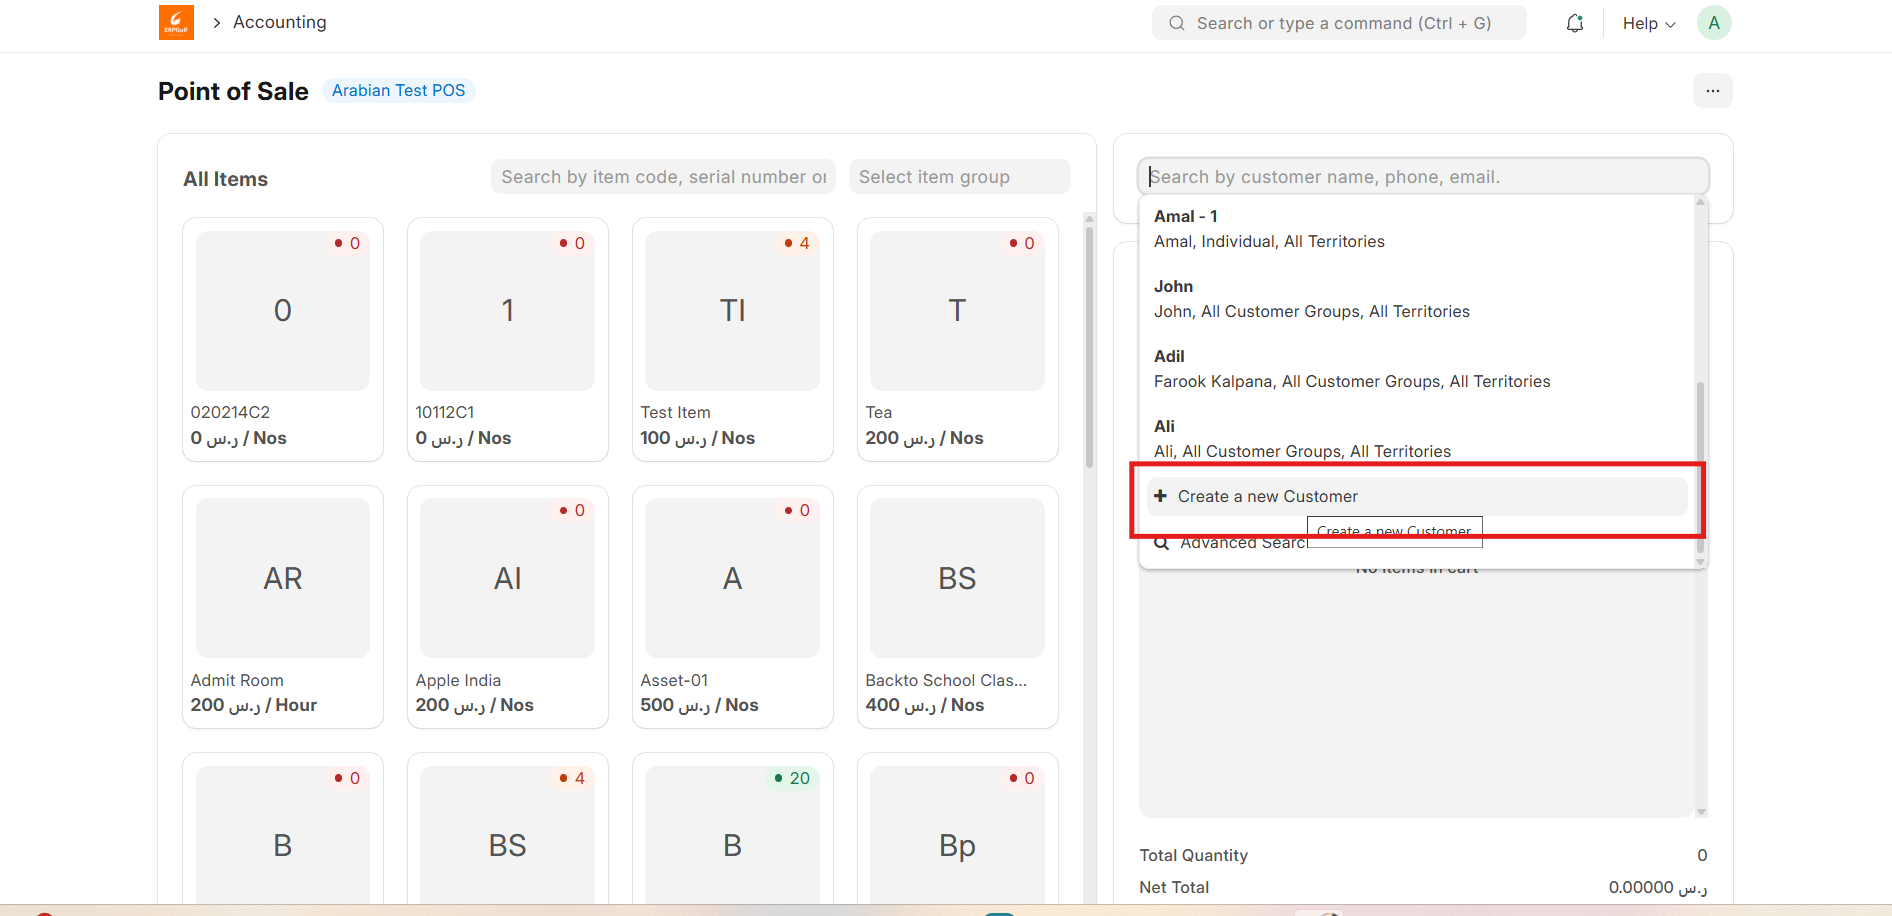This screenshot has height=916, width=1892.
Task: Open the Select item group dropdown
Action: [960, 177]
